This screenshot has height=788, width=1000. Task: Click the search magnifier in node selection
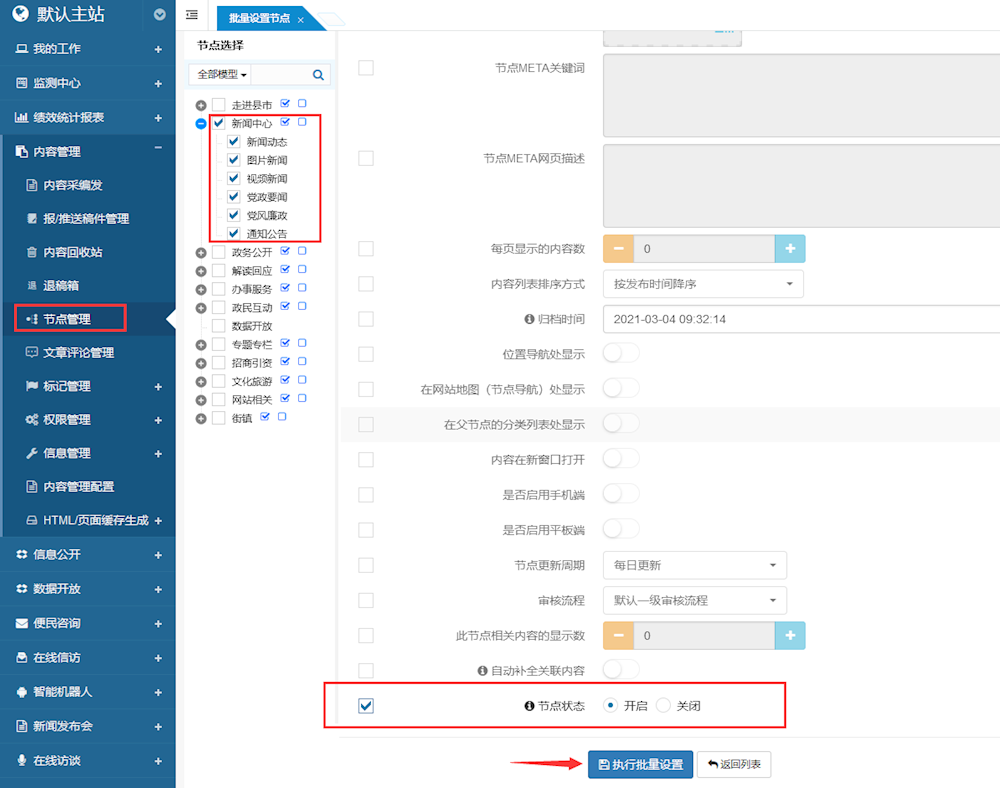click(318, 74)
